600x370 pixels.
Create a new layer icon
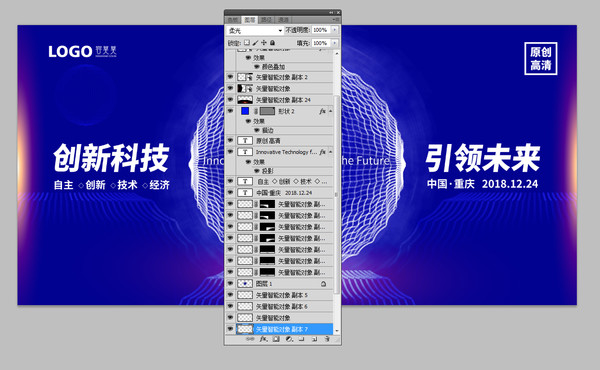(314, 339)
